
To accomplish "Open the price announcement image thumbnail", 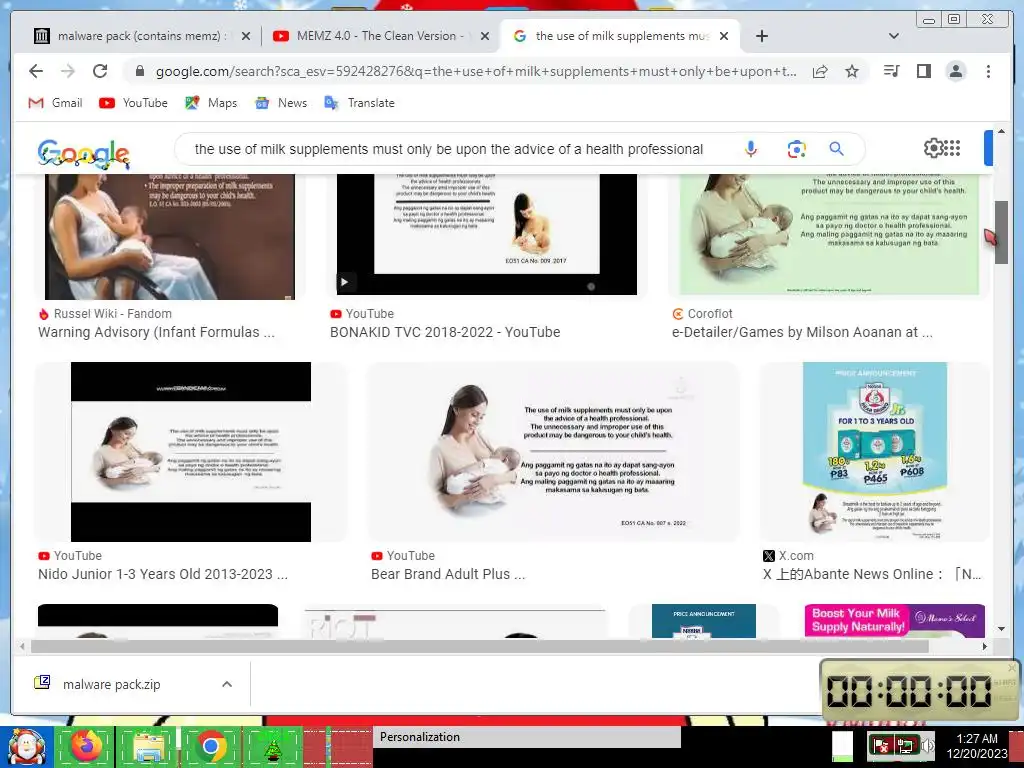I will pos(874,451).
